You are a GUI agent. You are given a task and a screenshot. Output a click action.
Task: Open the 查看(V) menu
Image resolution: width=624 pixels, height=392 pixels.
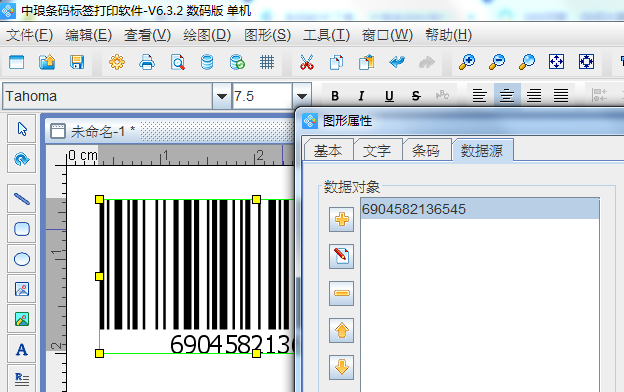click(147, 35)
